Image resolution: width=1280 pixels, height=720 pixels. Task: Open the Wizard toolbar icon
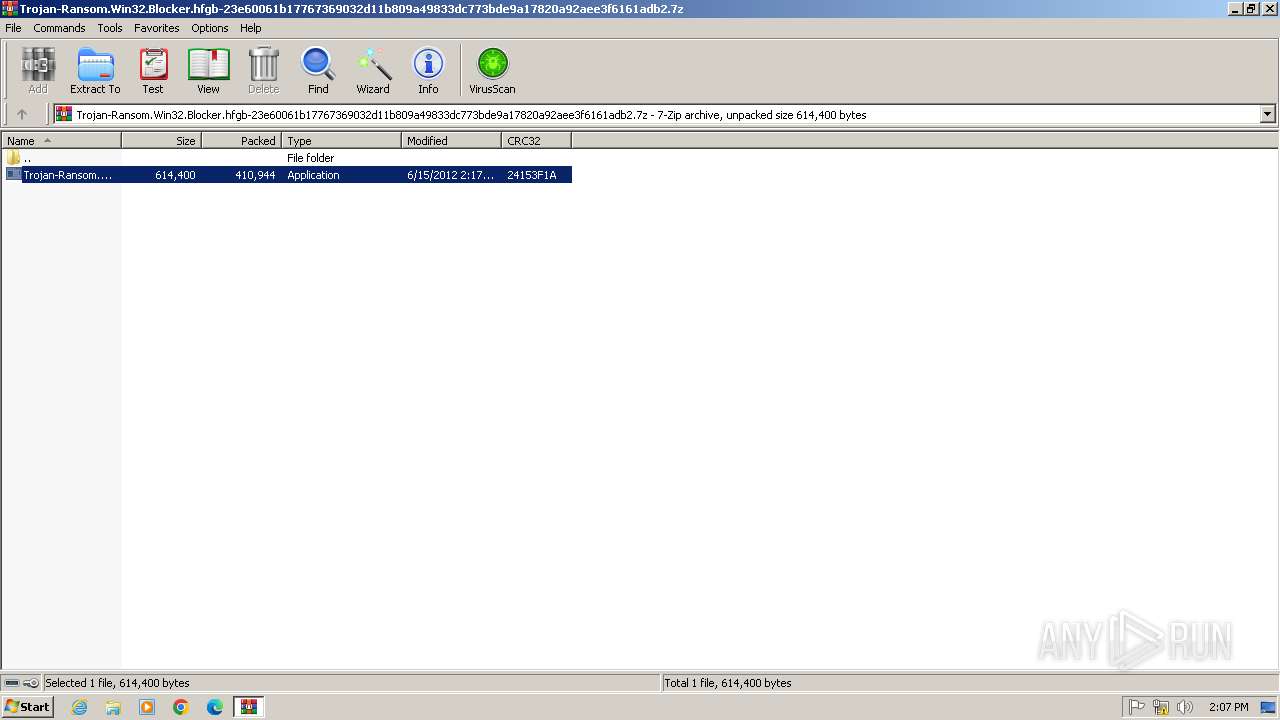click(x=373, y=71)
